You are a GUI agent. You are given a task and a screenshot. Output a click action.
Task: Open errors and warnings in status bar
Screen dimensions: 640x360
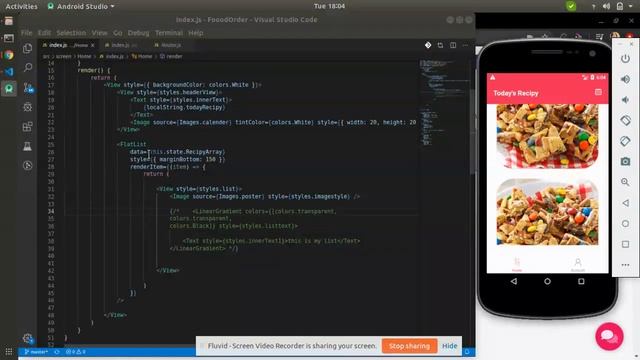76,352
